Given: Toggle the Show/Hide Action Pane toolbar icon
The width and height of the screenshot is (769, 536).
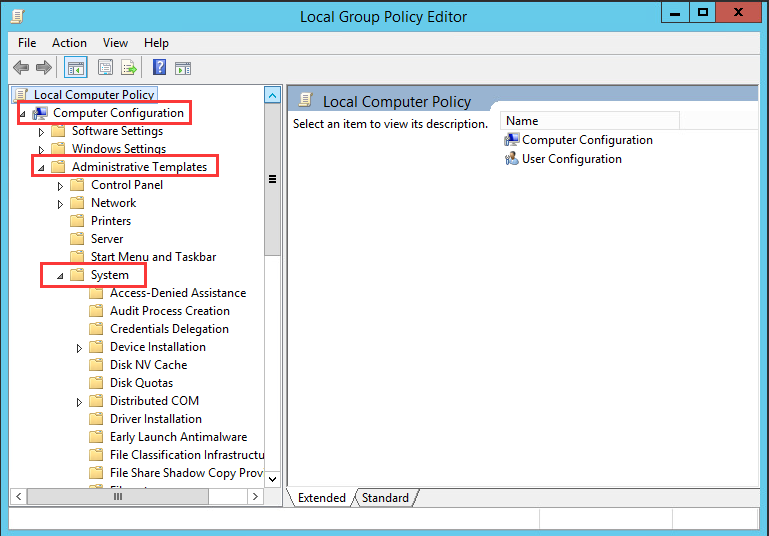Looking at the screenshot, I should [x=183, y=68].
